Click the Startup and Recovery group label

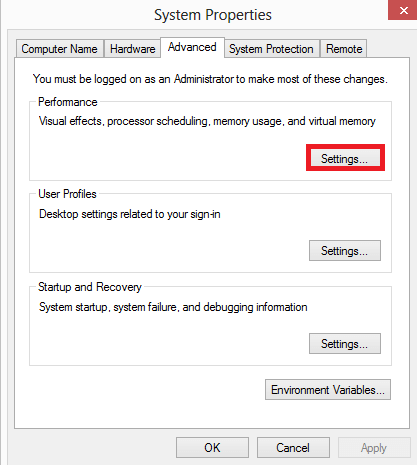90,287
